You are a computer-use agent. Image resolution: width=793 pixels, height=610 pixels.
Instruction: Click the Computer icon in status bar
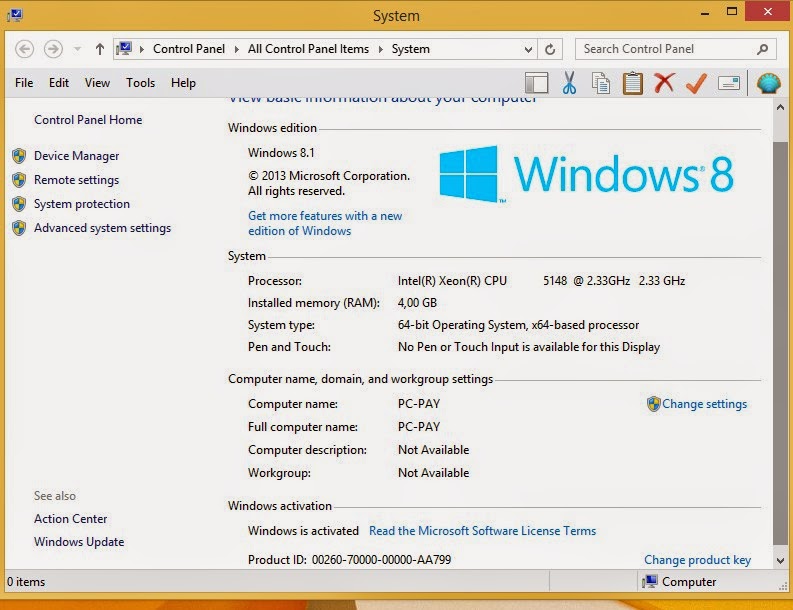[649, 582]
